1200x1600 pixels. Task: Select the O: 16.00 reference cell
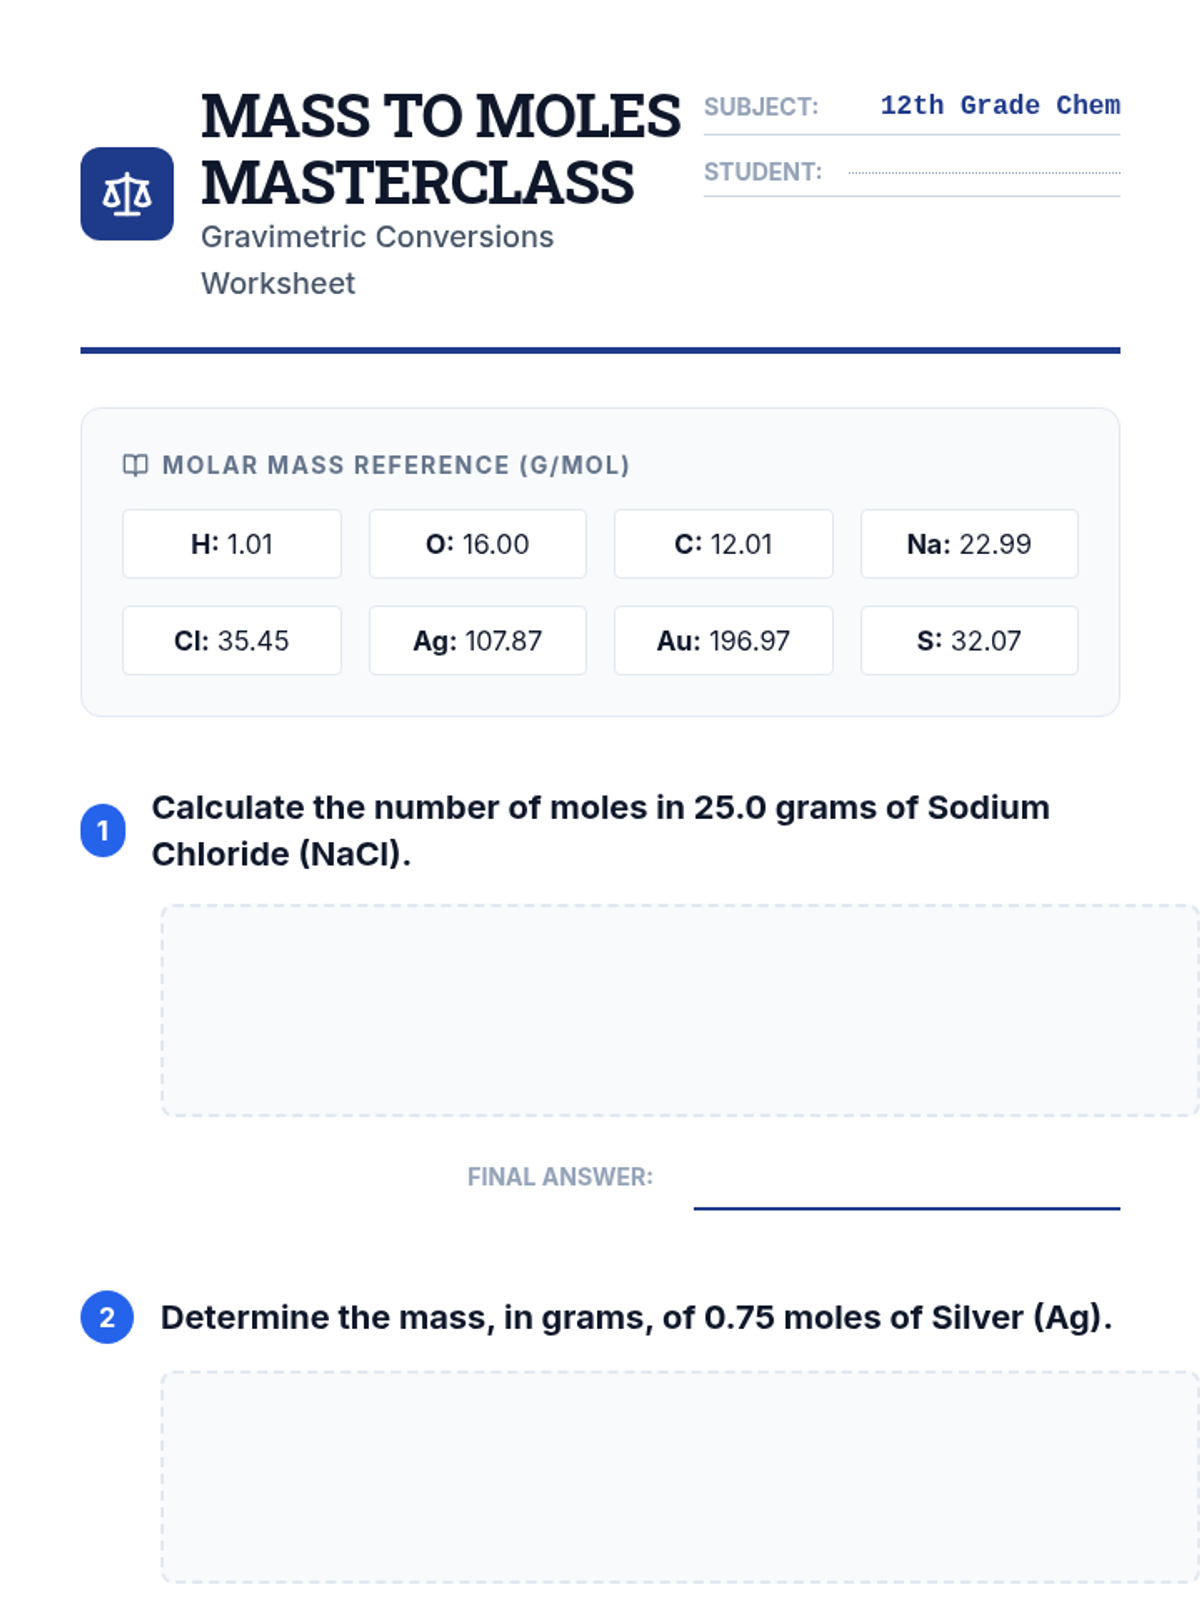478,544
